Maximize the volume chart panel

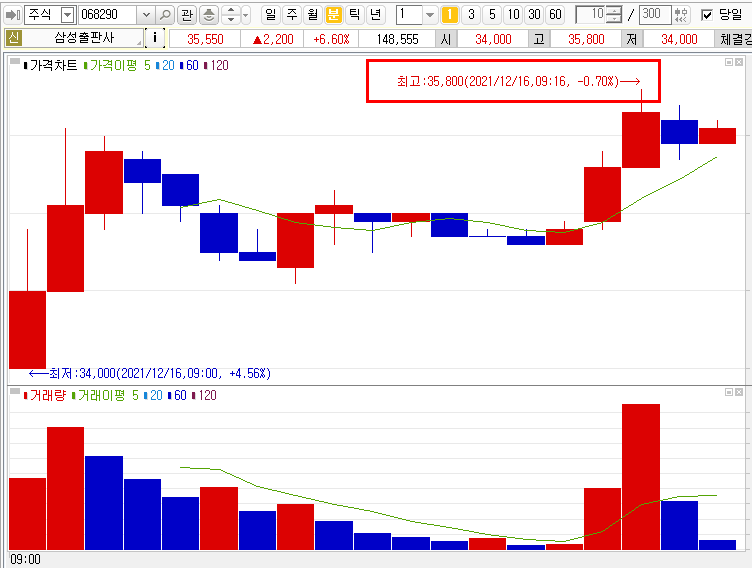728,392
